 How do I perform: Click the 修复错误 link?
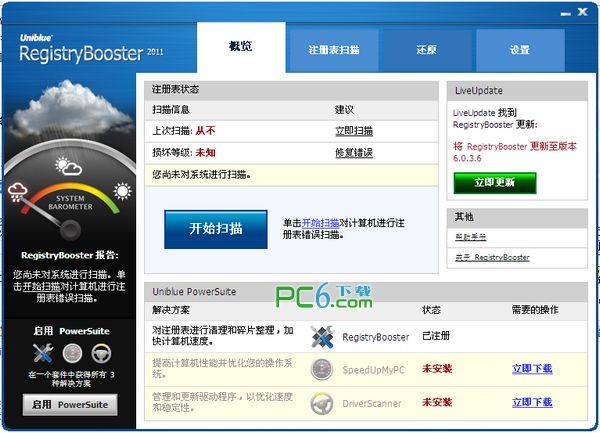[354, 153]
